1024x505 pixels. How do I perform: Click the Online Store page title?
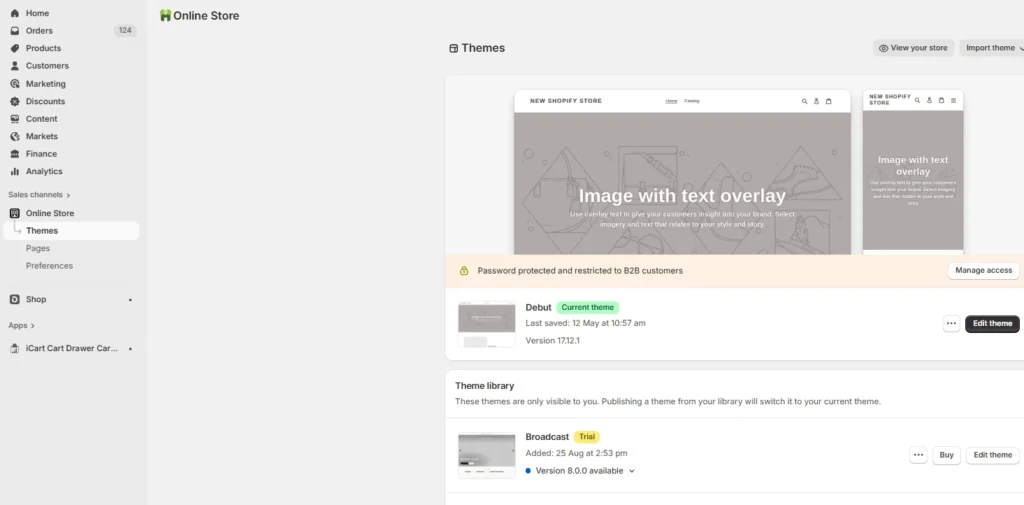click(206, 16)
